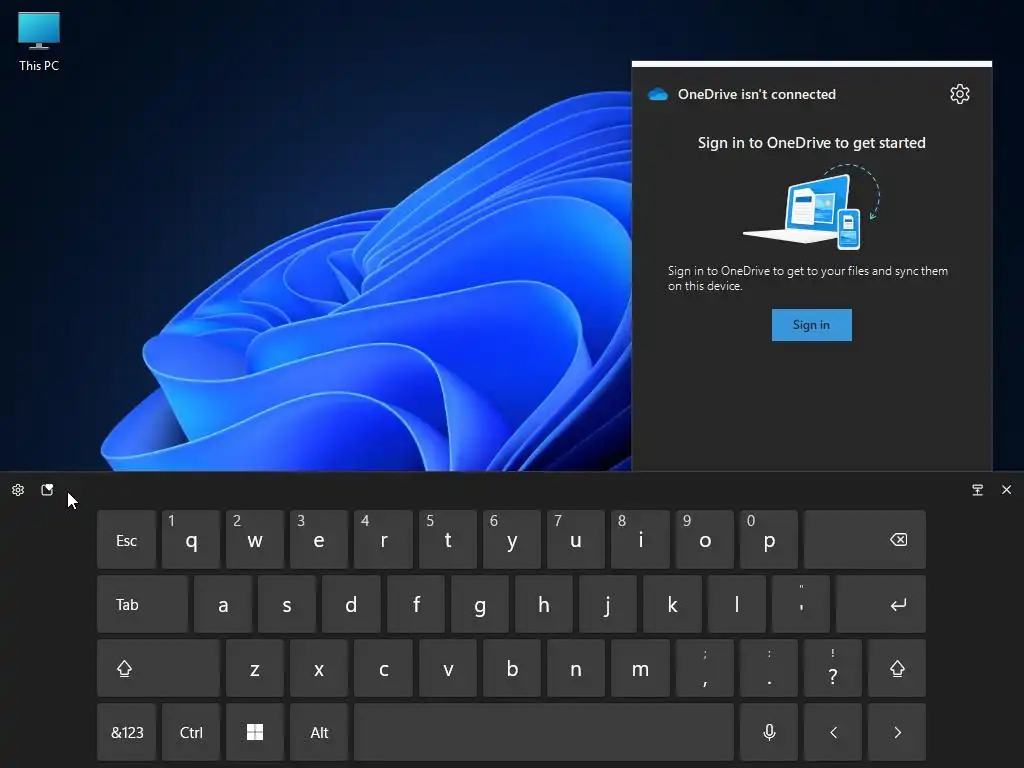The image size is (1024, 768).
Task: Tap the d key
Action: 351,604
